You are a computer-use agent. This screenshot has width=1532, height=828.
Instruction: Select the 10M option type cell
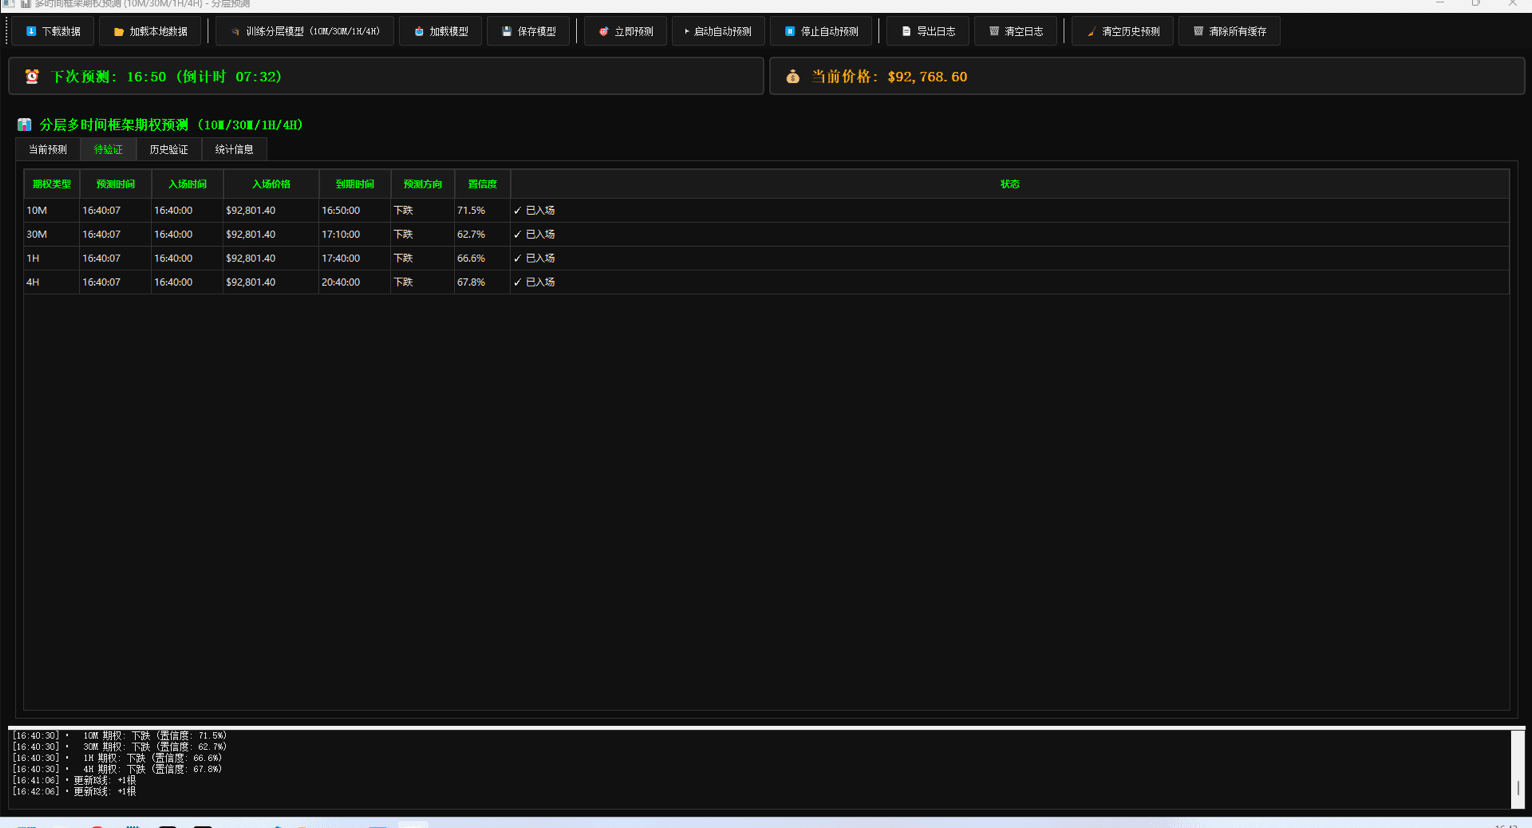52,210
